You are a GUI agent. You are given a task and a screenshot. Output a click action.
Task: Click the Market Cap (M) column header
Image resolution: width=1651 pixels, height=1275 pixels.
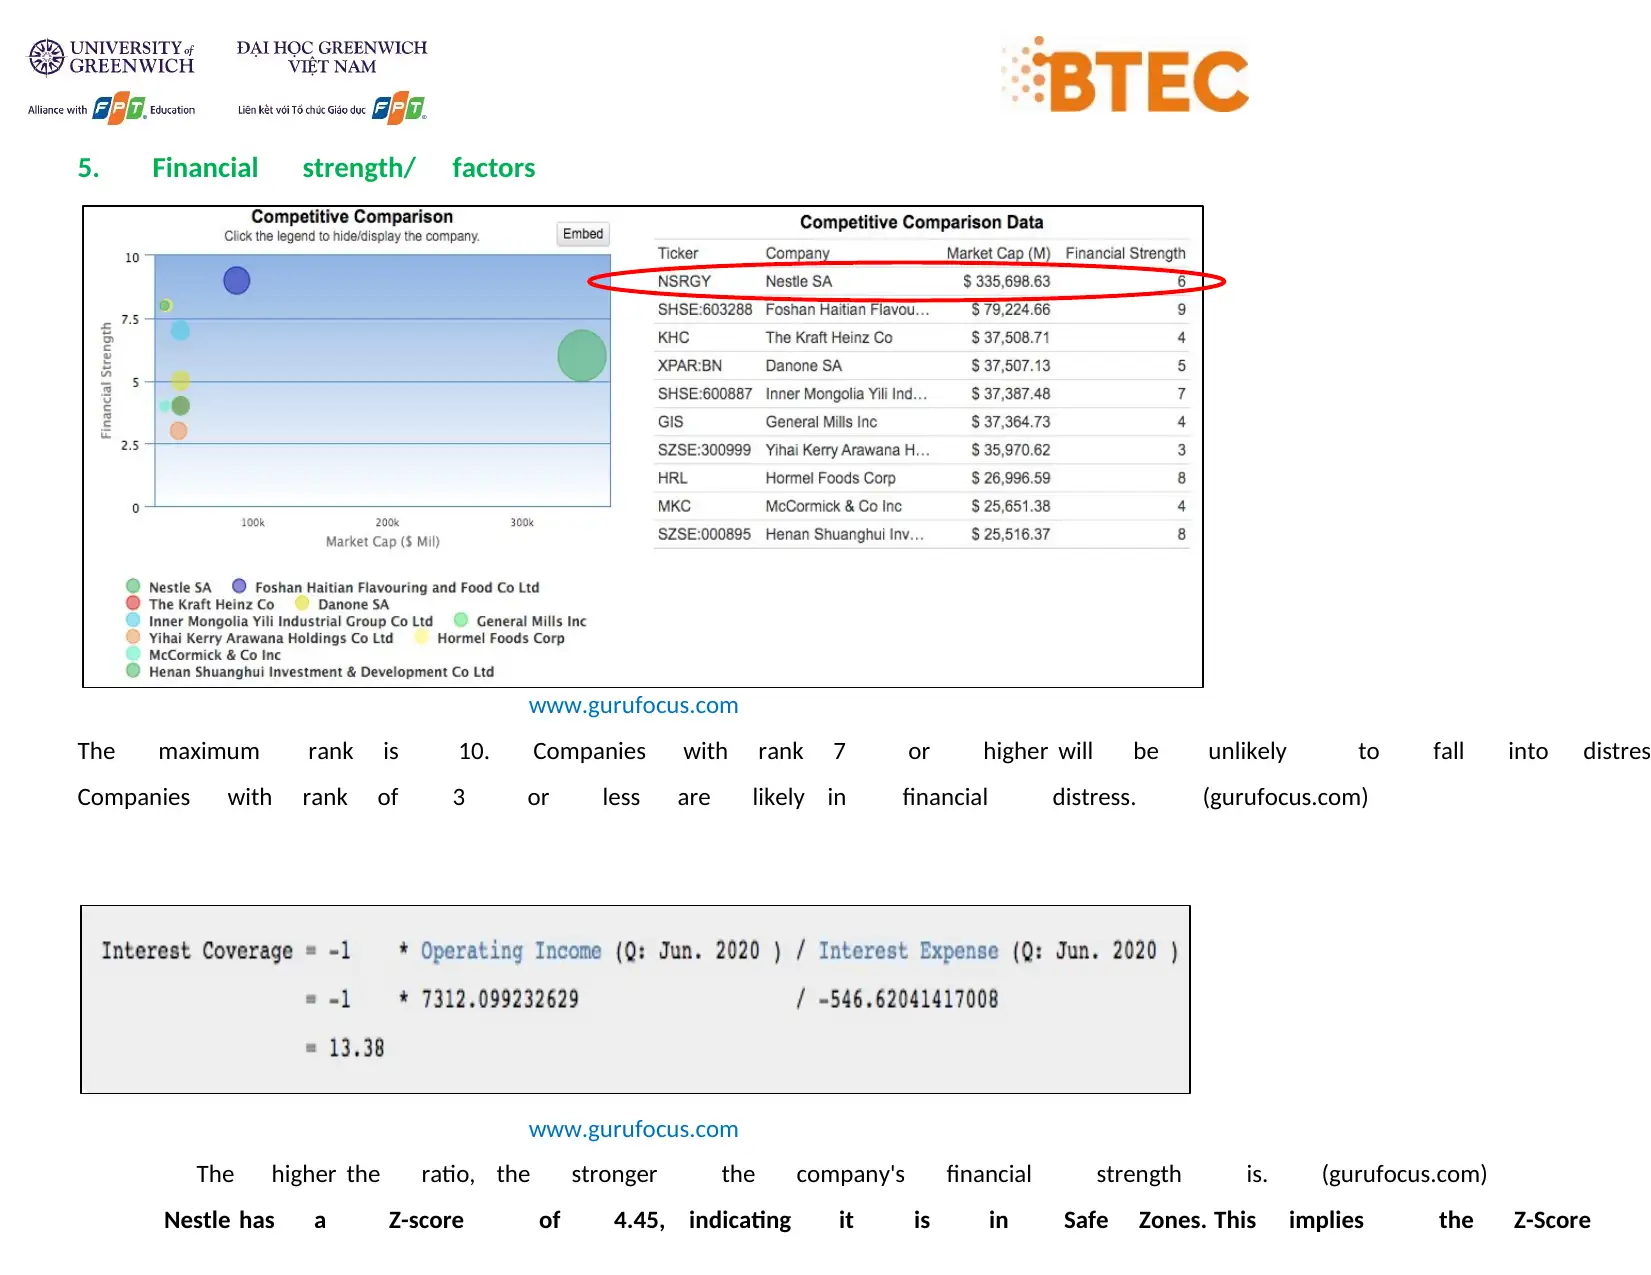(998, 254)
